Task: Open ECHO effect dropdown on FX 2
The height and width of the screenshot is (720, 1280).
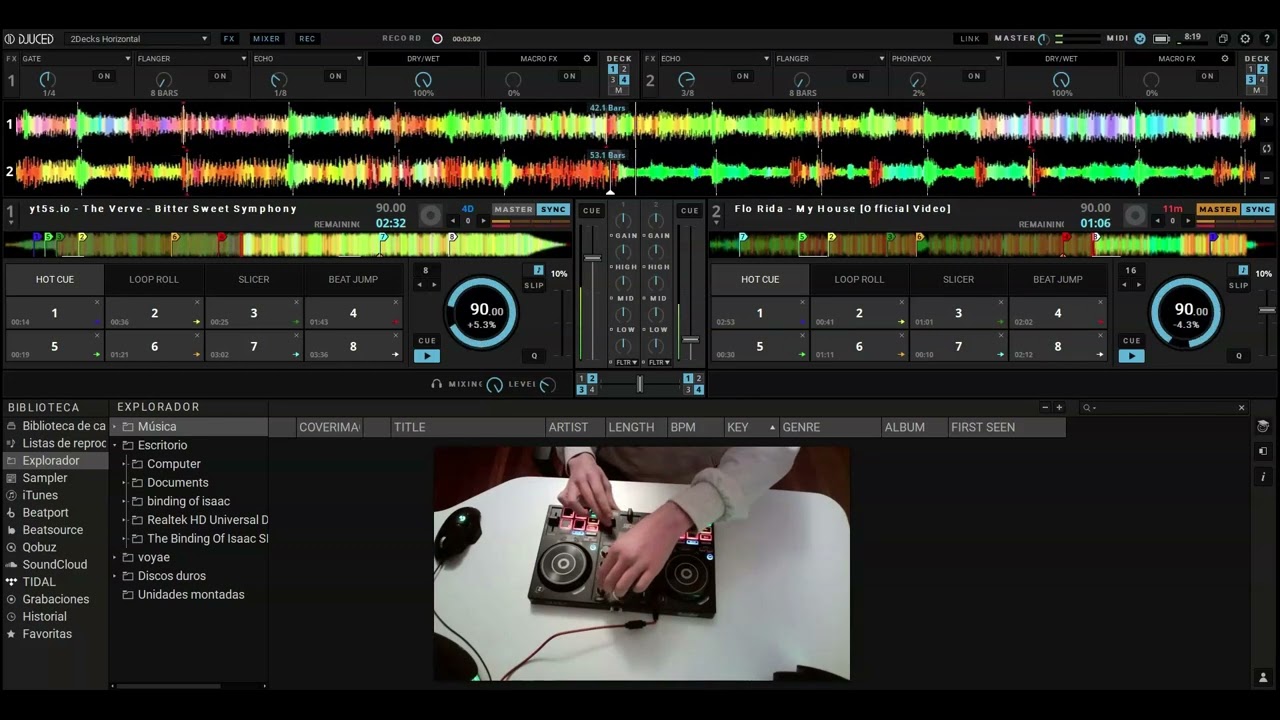Action: pyautogui.click(x=714, y=59)
